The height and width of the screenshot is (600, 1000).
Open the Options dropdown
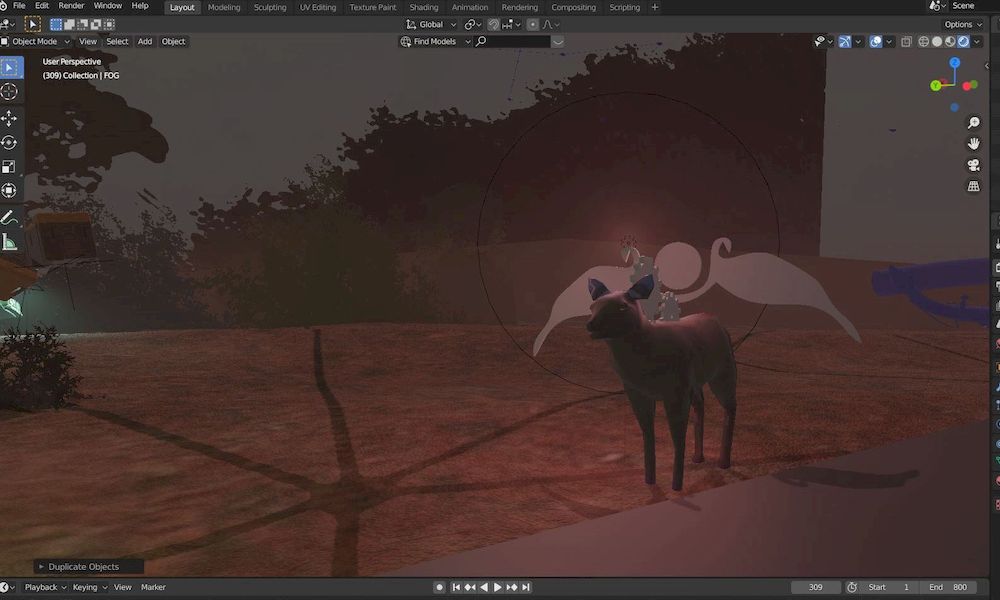click(x=962, y=24)
